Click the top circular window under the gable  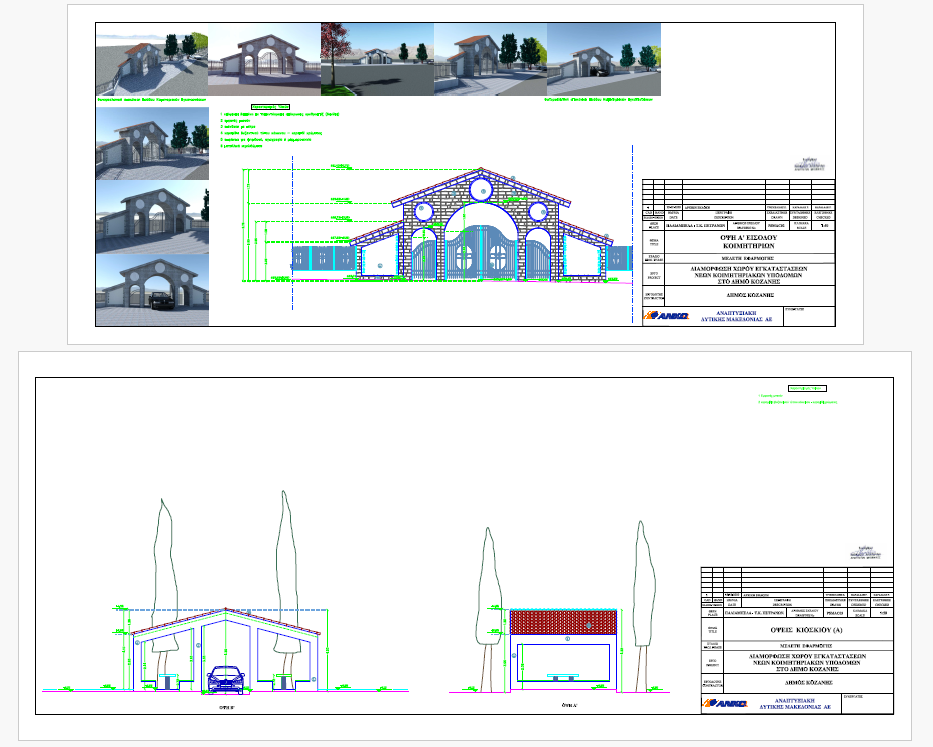pyautogui.click(x=483, y=188)
